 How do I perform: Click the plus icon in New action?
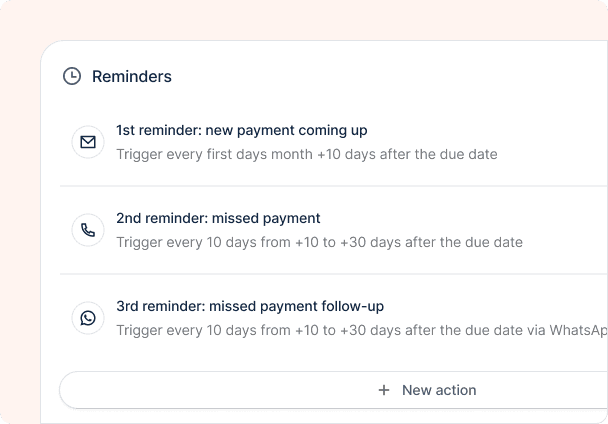(x=384, y=390)
